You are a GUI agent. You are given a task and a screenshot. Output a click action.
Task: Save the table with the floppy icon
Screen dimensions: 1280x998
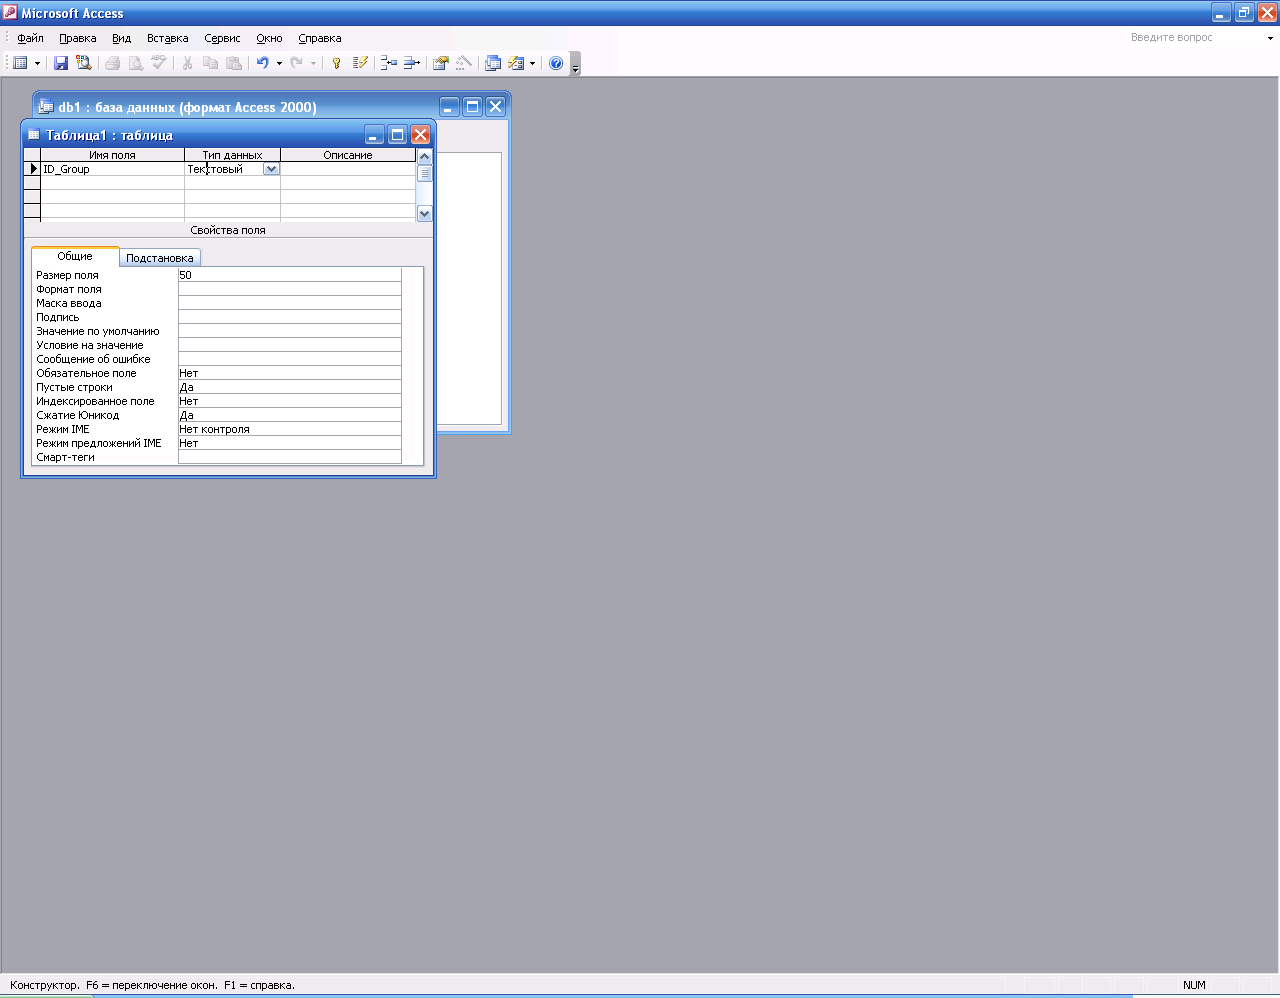click(x=61, y=63)
